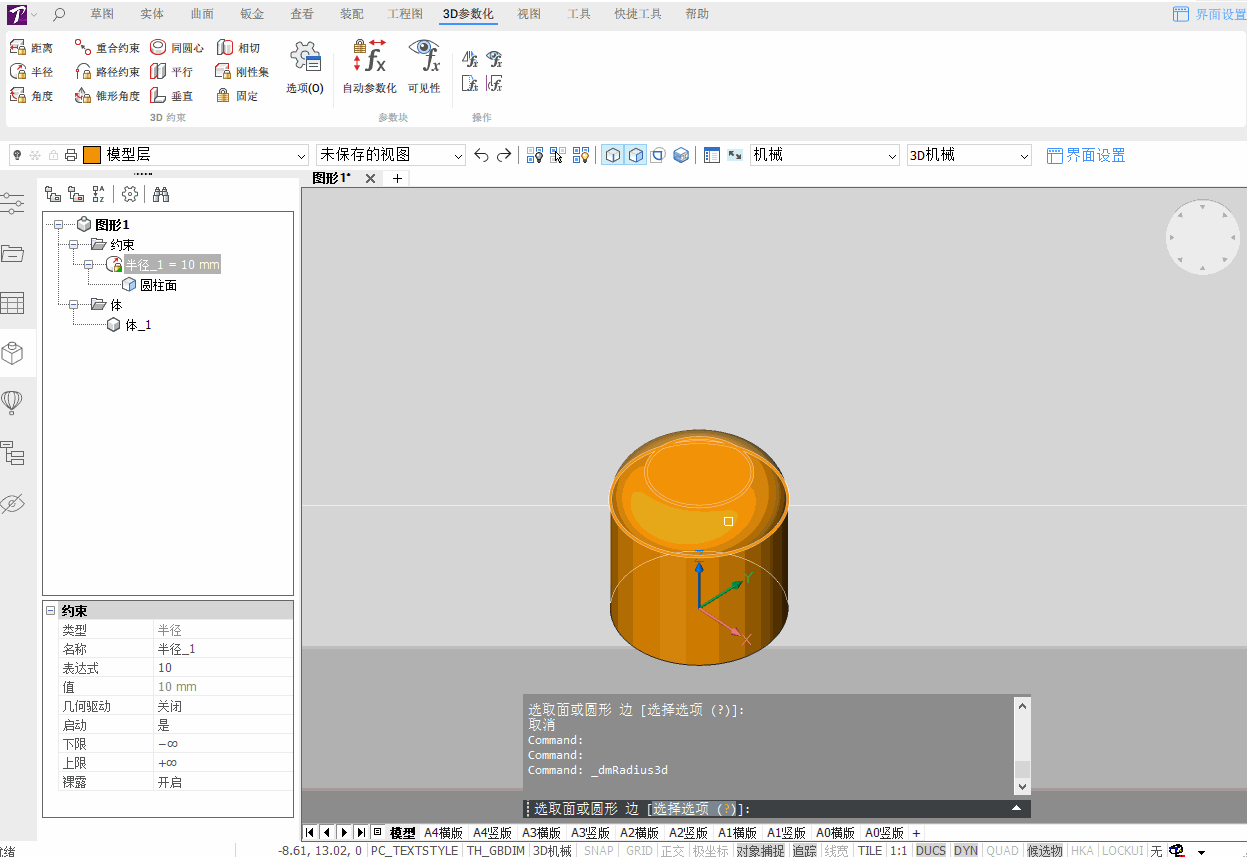Open 选项(0) options

point(305,67)
